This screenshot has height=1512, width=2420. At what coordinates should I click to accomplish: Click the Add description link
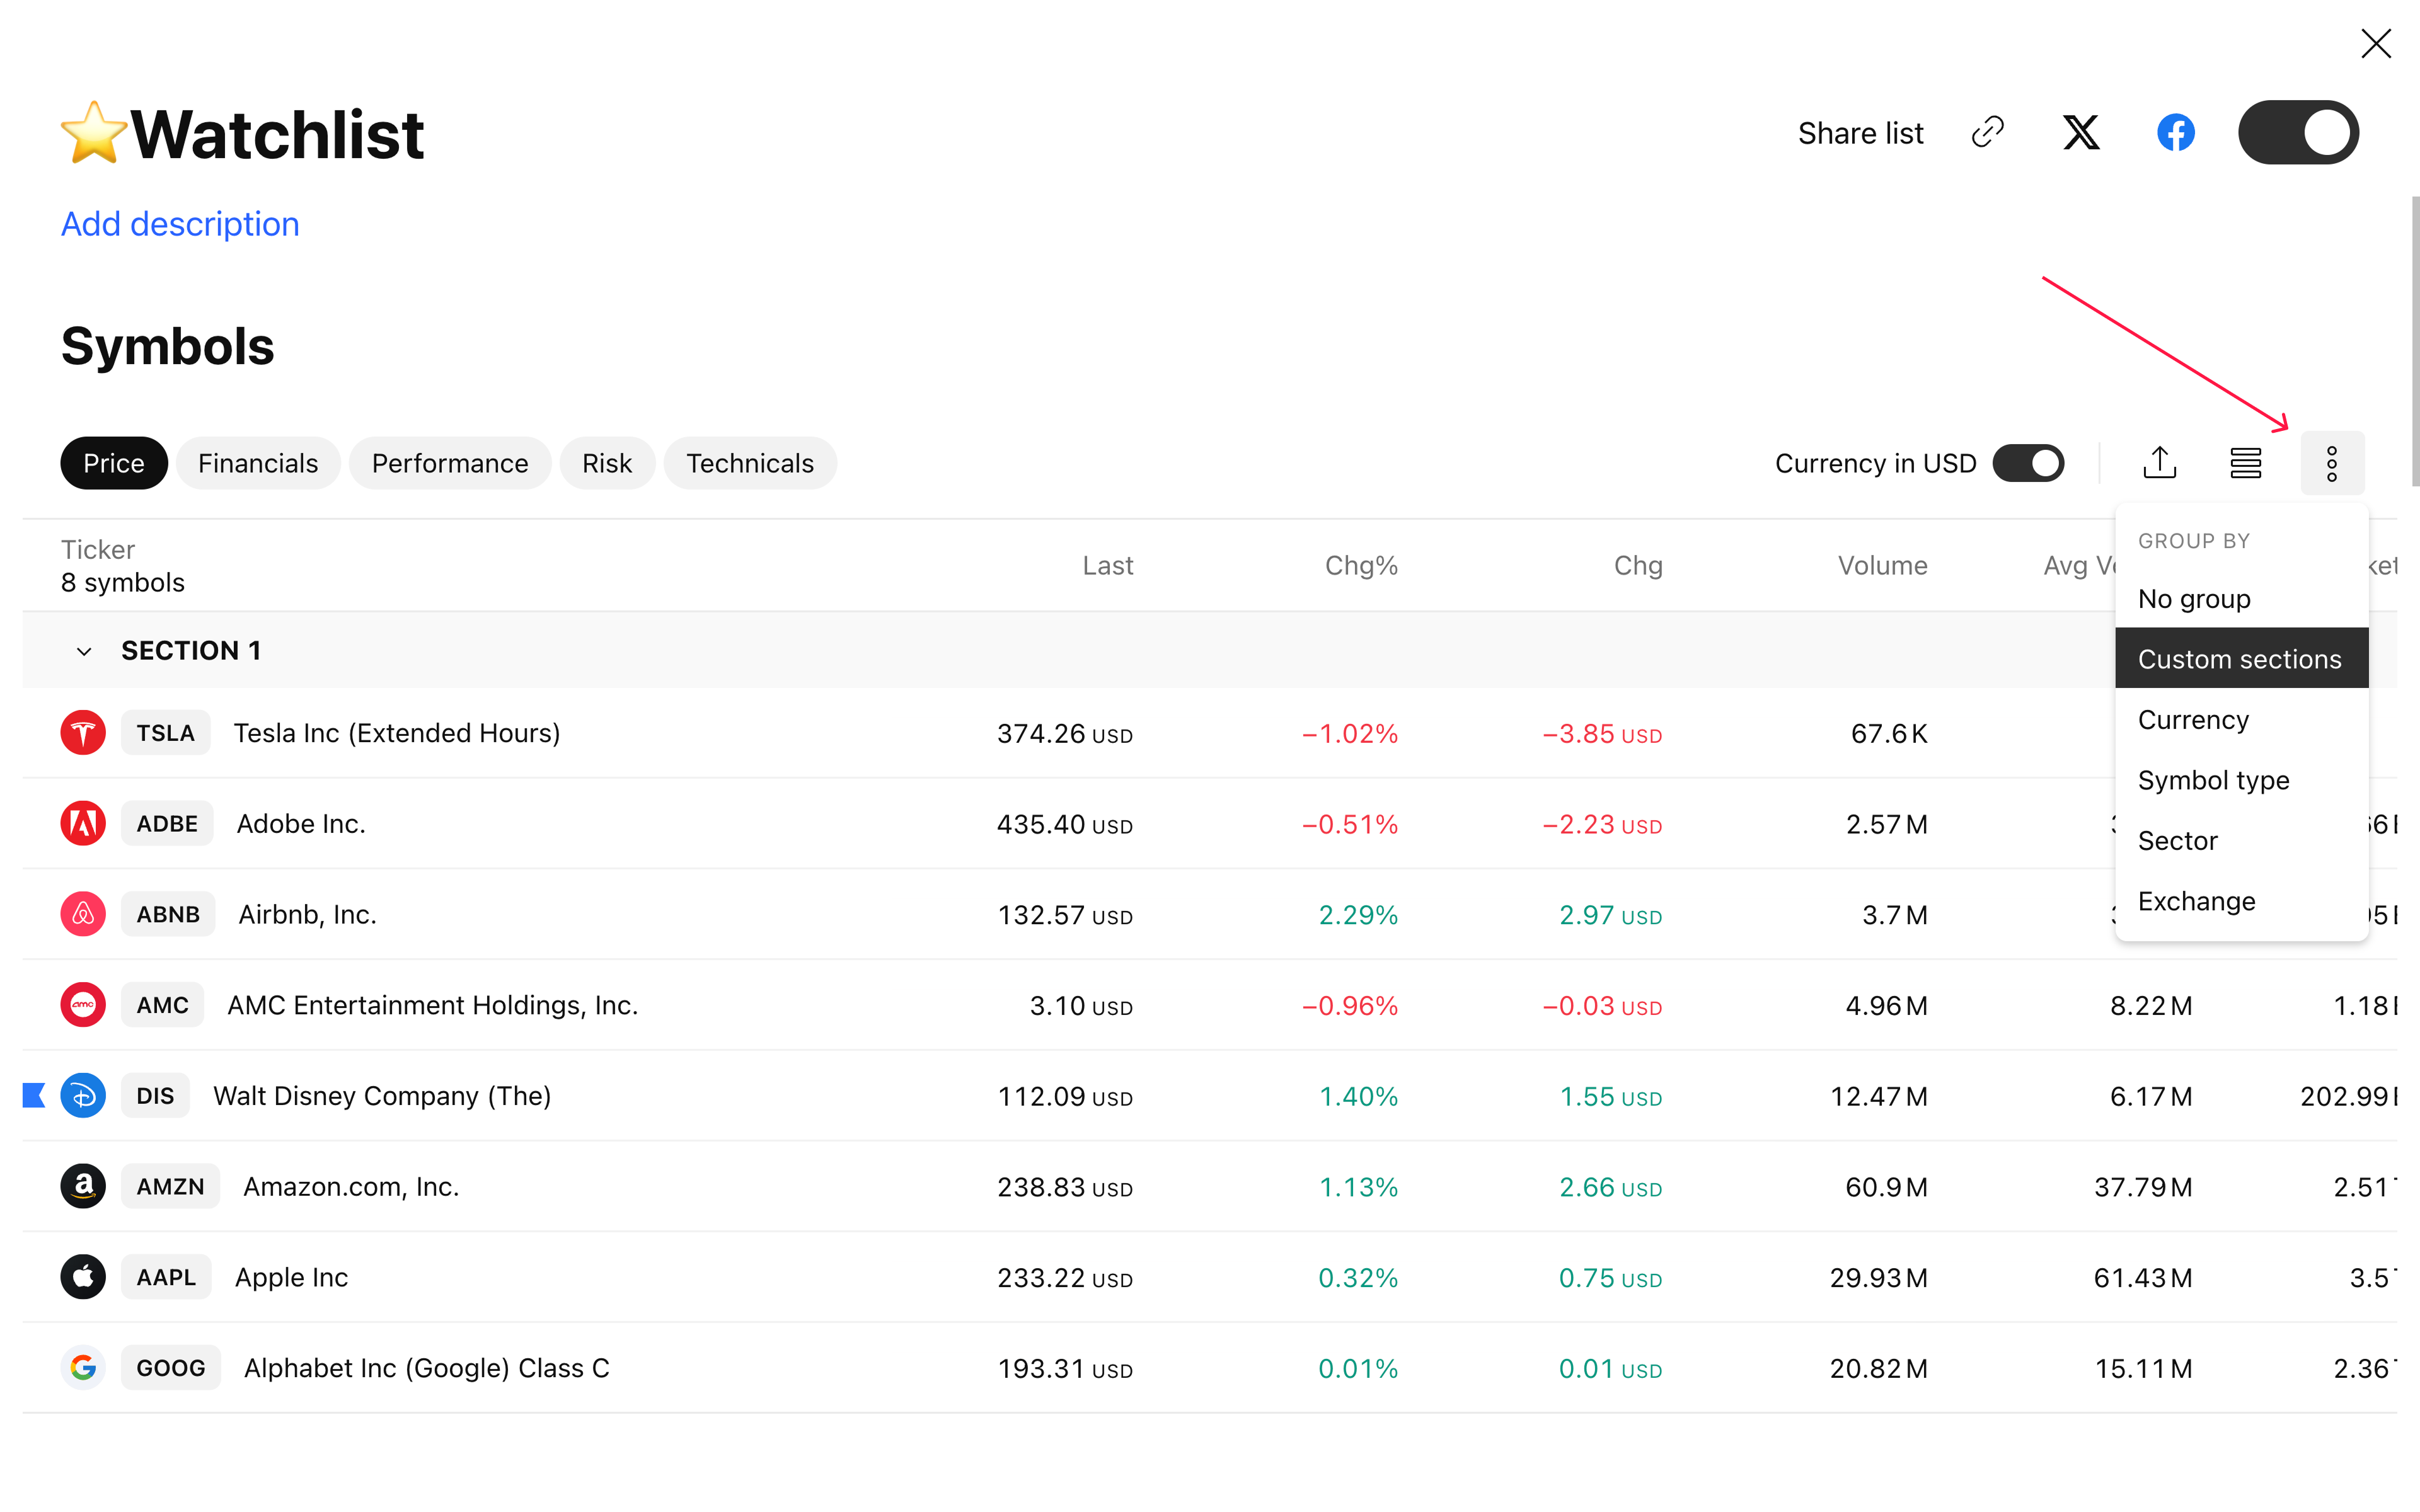point(180,224)
